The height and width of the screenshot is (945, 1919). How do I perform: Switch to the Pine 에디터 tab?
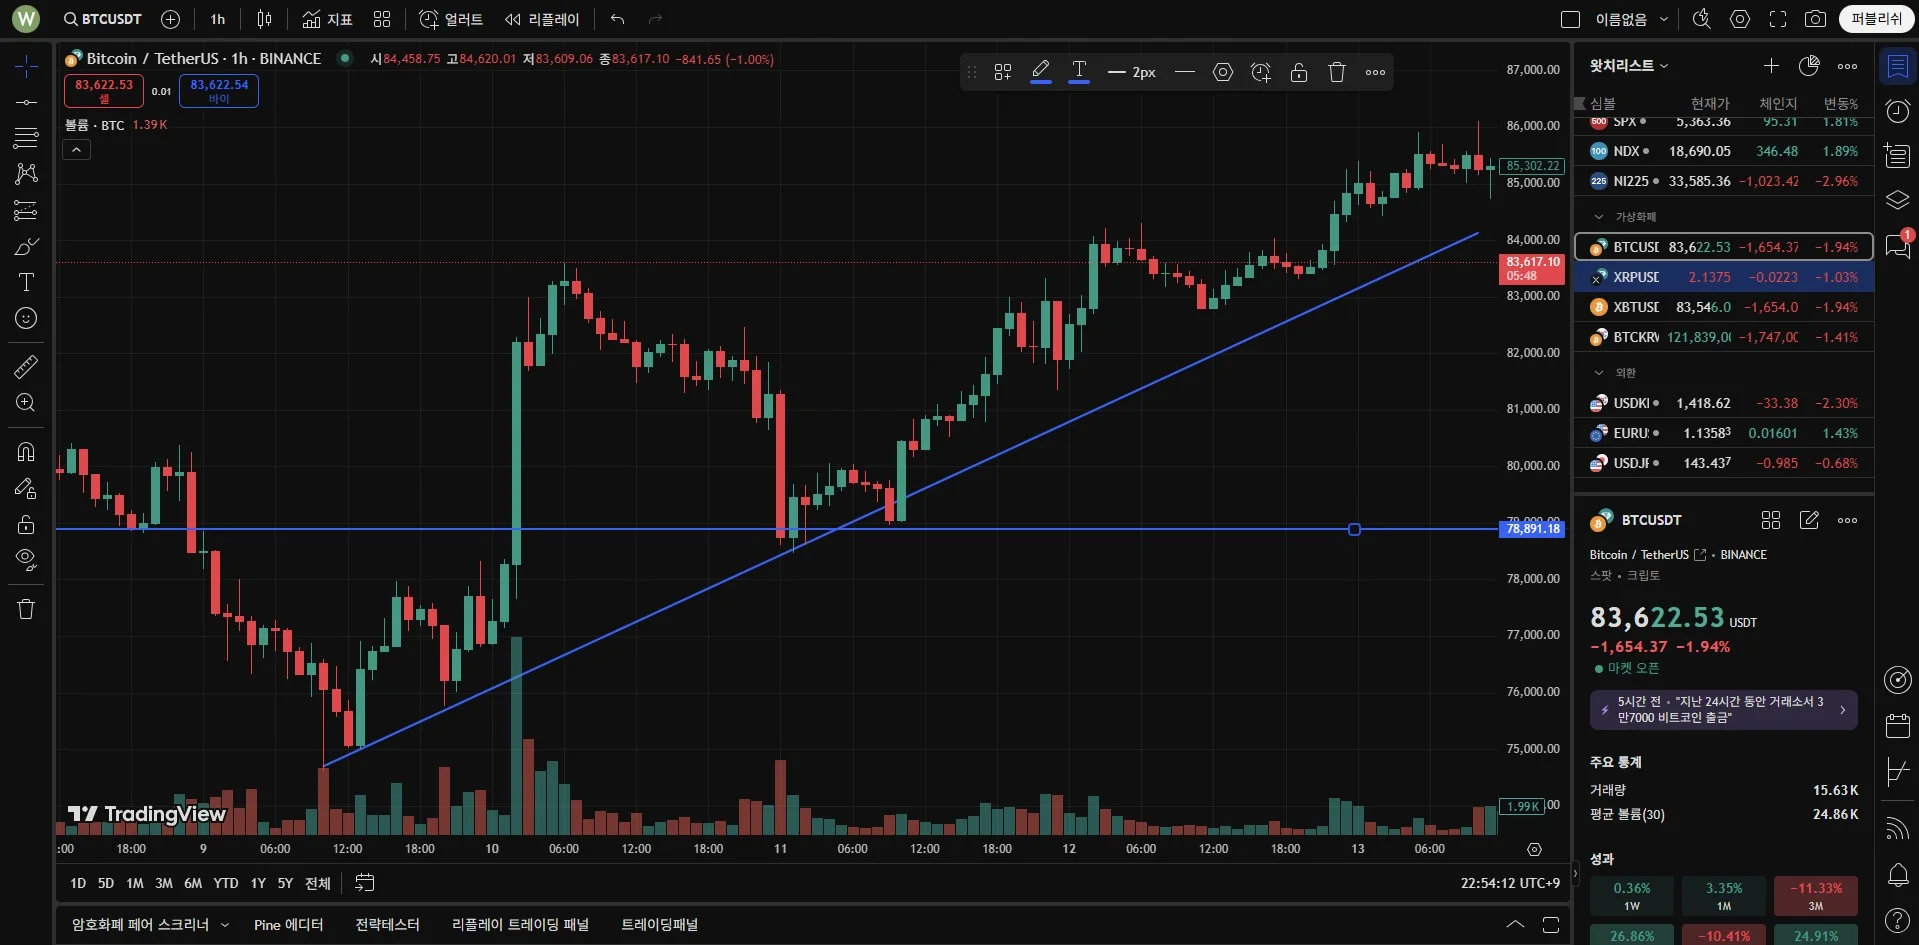pyautogui.click(x=289, y=925)
